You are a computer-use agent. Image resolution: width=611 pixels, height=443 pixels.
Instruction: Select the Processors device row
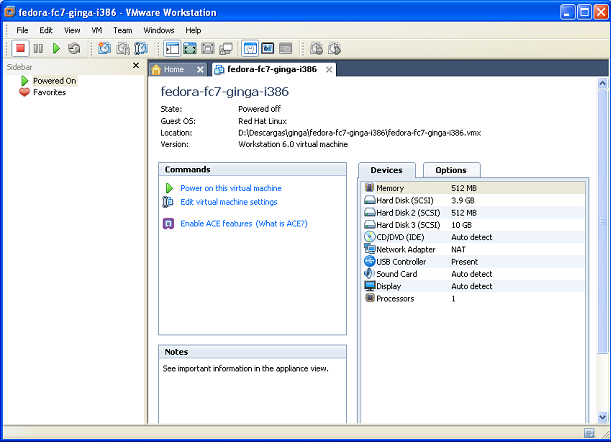473,298
